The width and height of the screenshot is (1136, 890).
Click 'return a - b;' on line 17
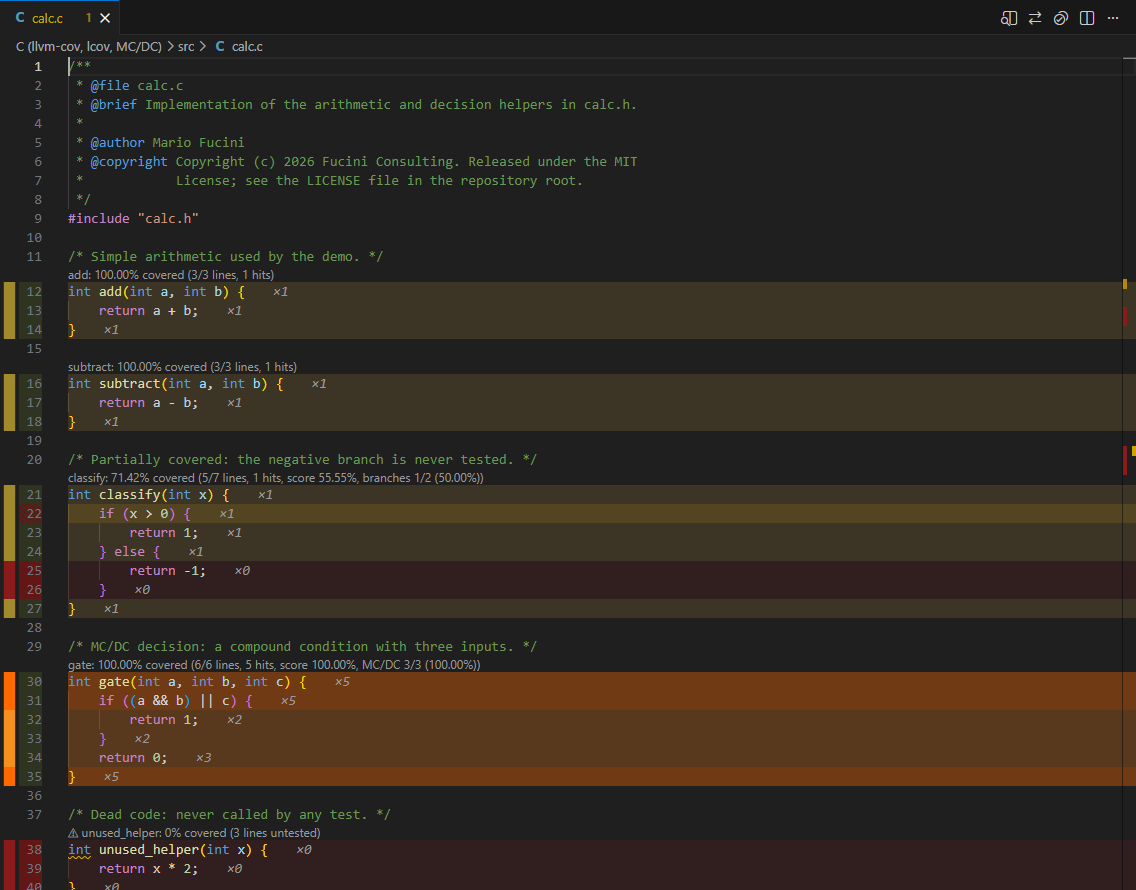click(149, 402)
